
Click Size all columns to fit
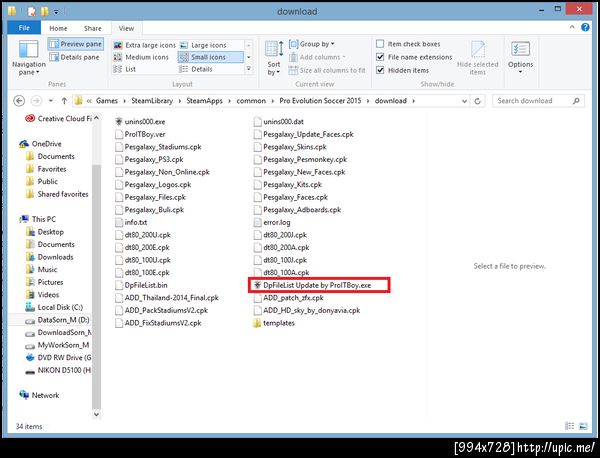327,70
